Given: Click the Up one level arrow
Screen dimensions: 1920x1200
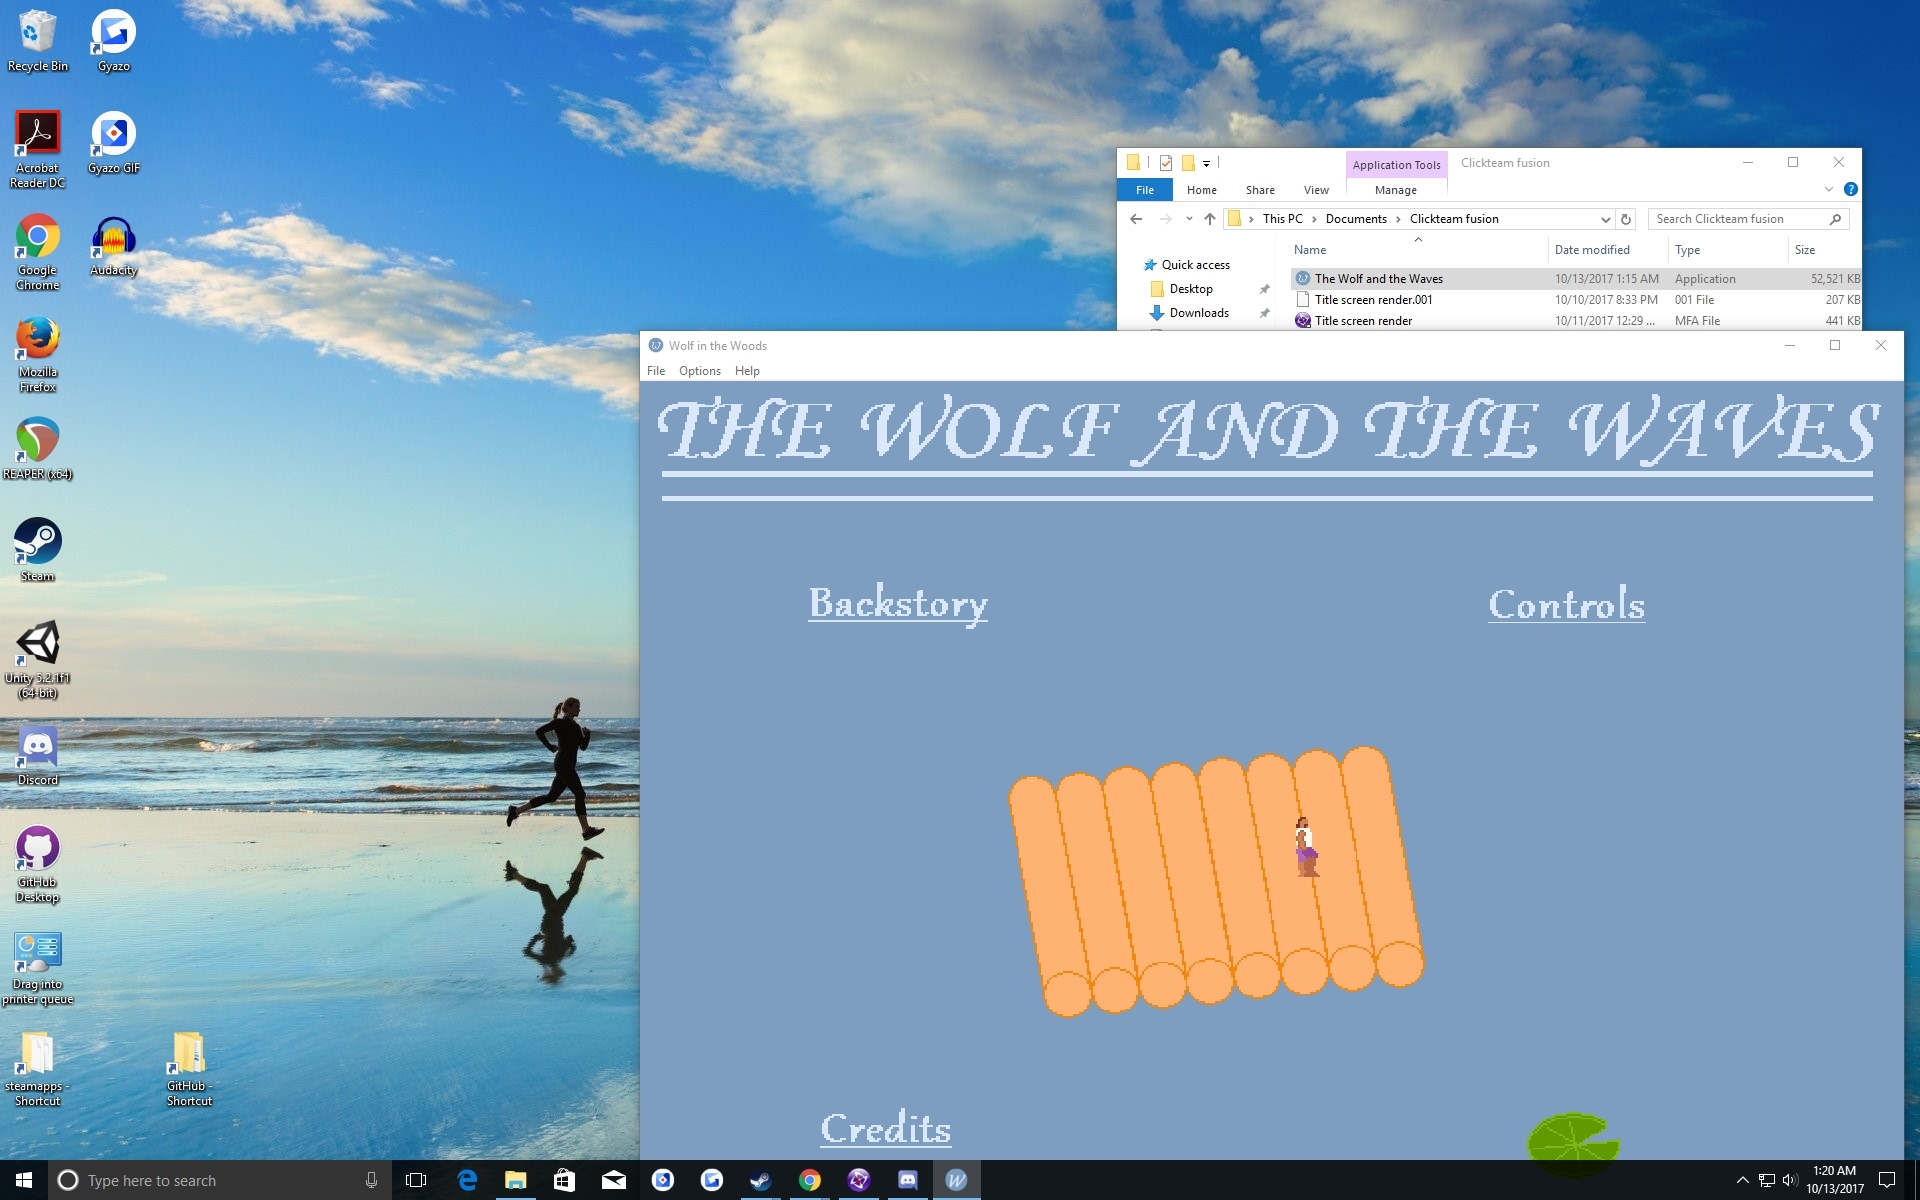Looking at the screenshot, I should click(1210, 219).
